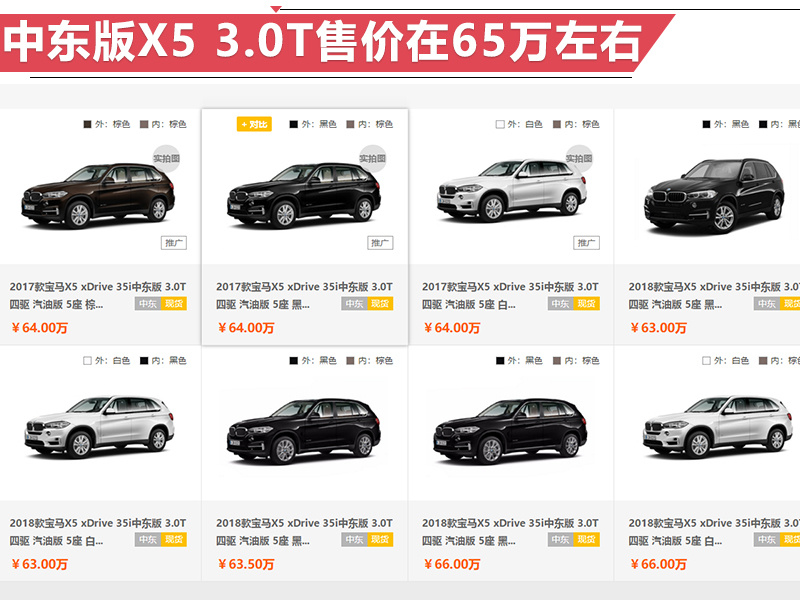Open black 2018 X5 front-angle photo

click(x=714, y=196)
